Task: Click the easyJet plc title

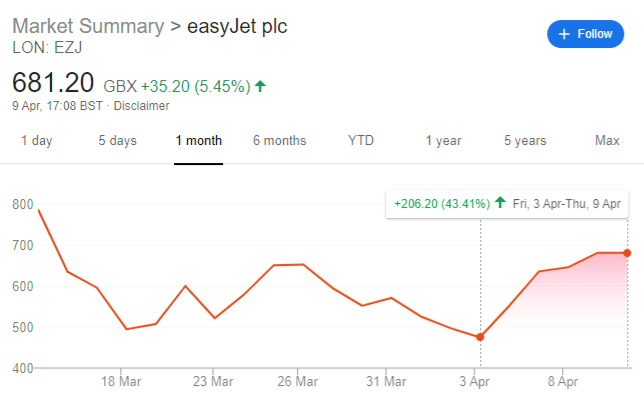Action: 237,26
